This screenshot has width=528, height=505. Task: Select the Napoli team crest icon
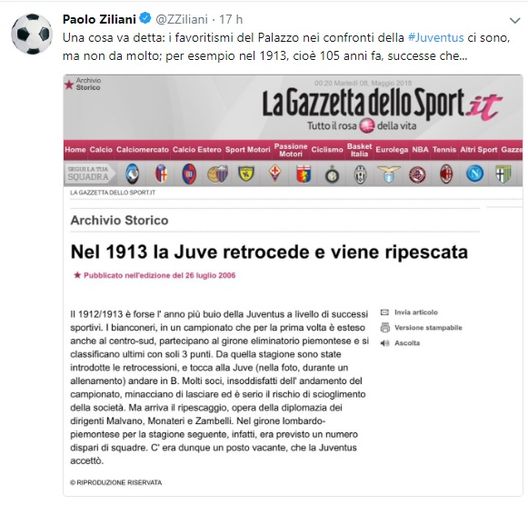click(x=475, y=174)
